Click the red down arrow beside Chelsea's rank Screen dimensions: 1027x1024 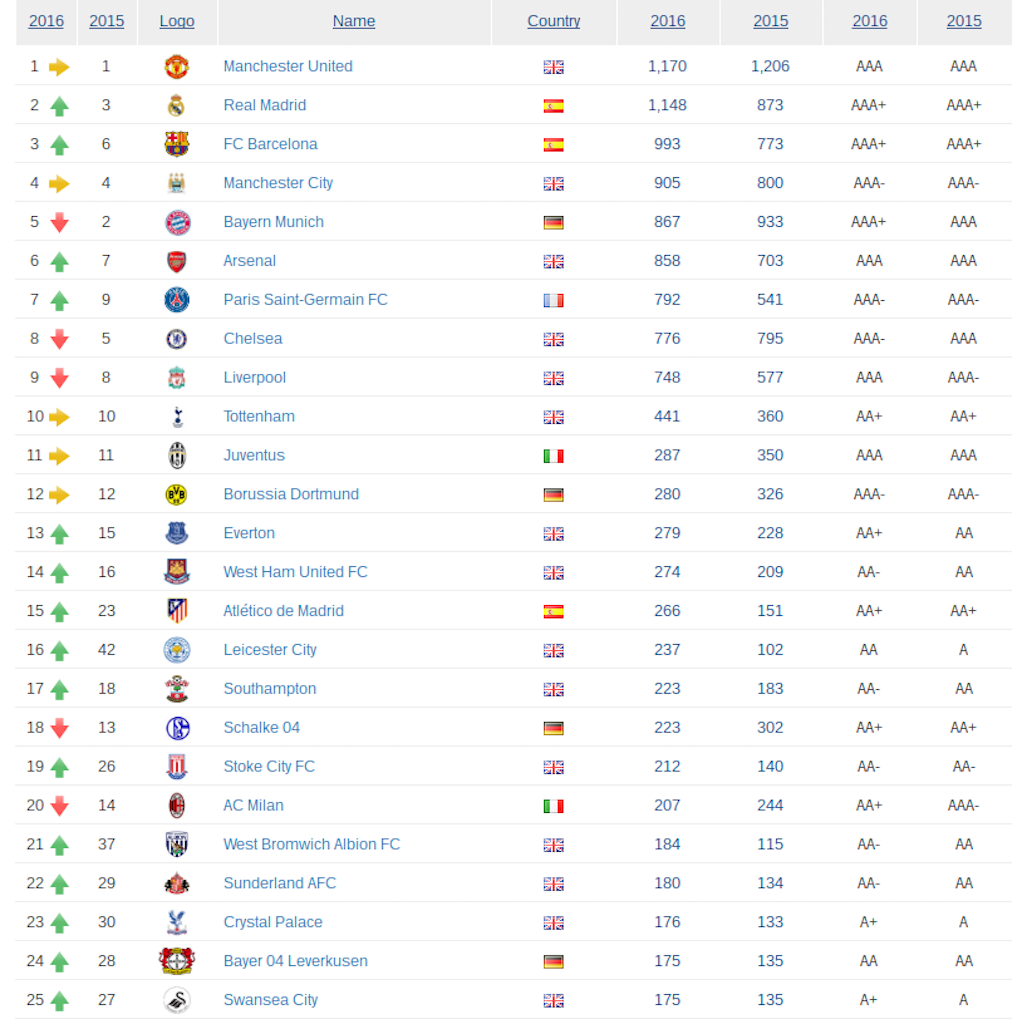59,339
